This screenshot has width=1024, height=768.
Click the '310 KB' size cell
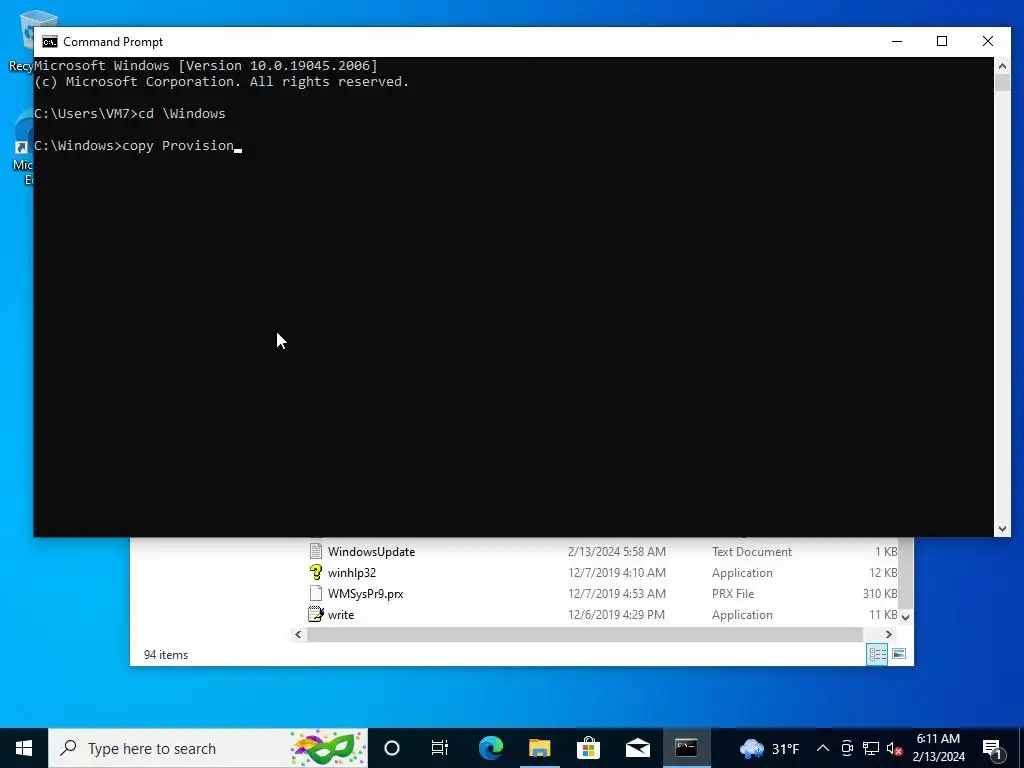coord(880,594)
